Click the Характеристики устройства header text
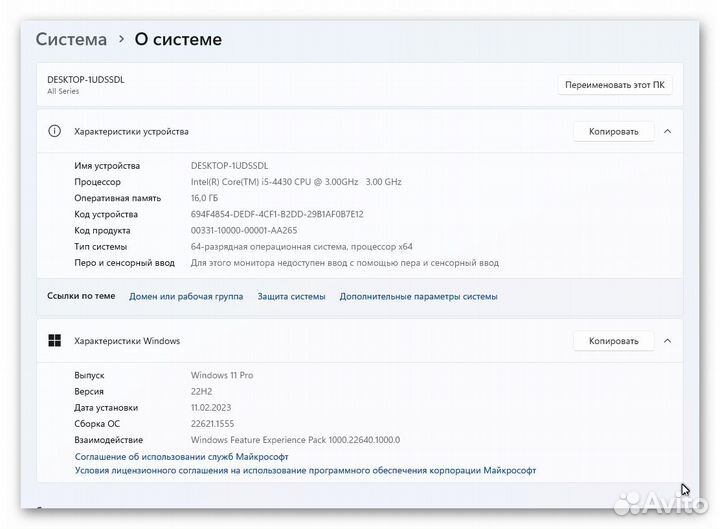Image resolution: width=720 pixels, height=529 pixels. click(131, 132)
